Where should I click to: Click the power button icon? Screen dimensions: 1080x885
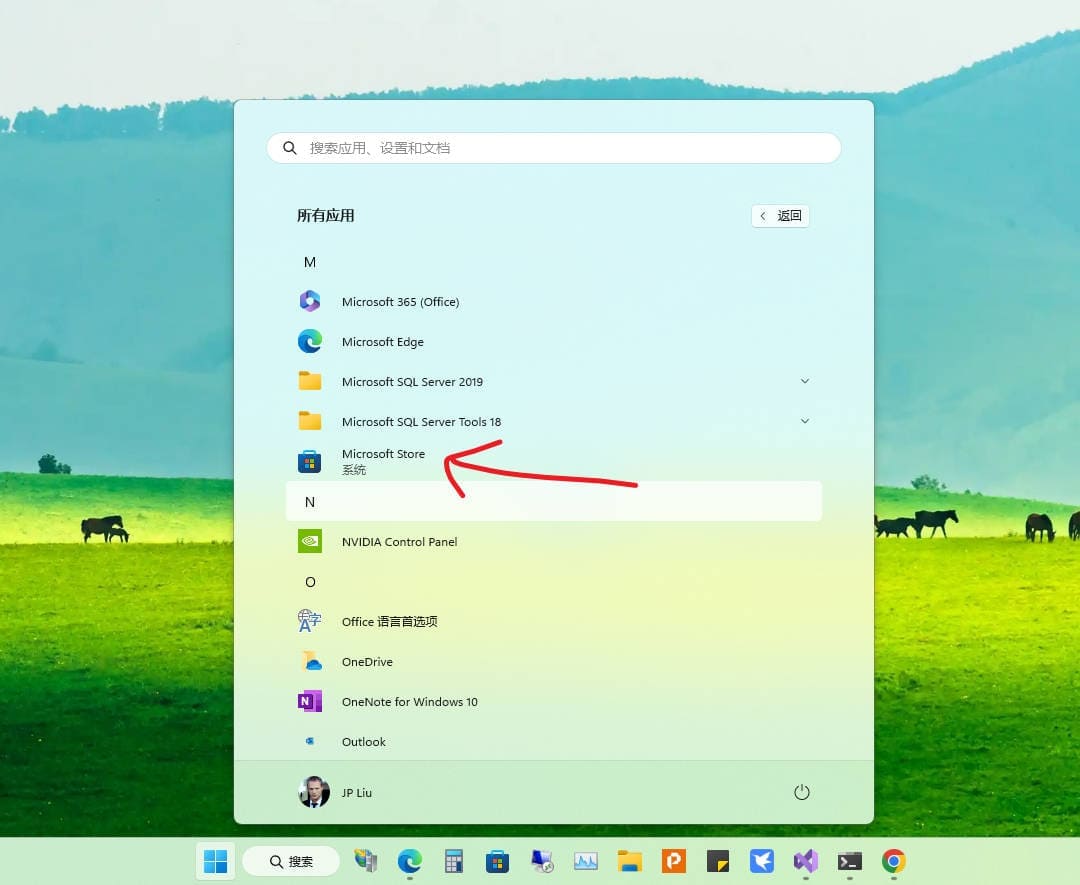(801, 792)
